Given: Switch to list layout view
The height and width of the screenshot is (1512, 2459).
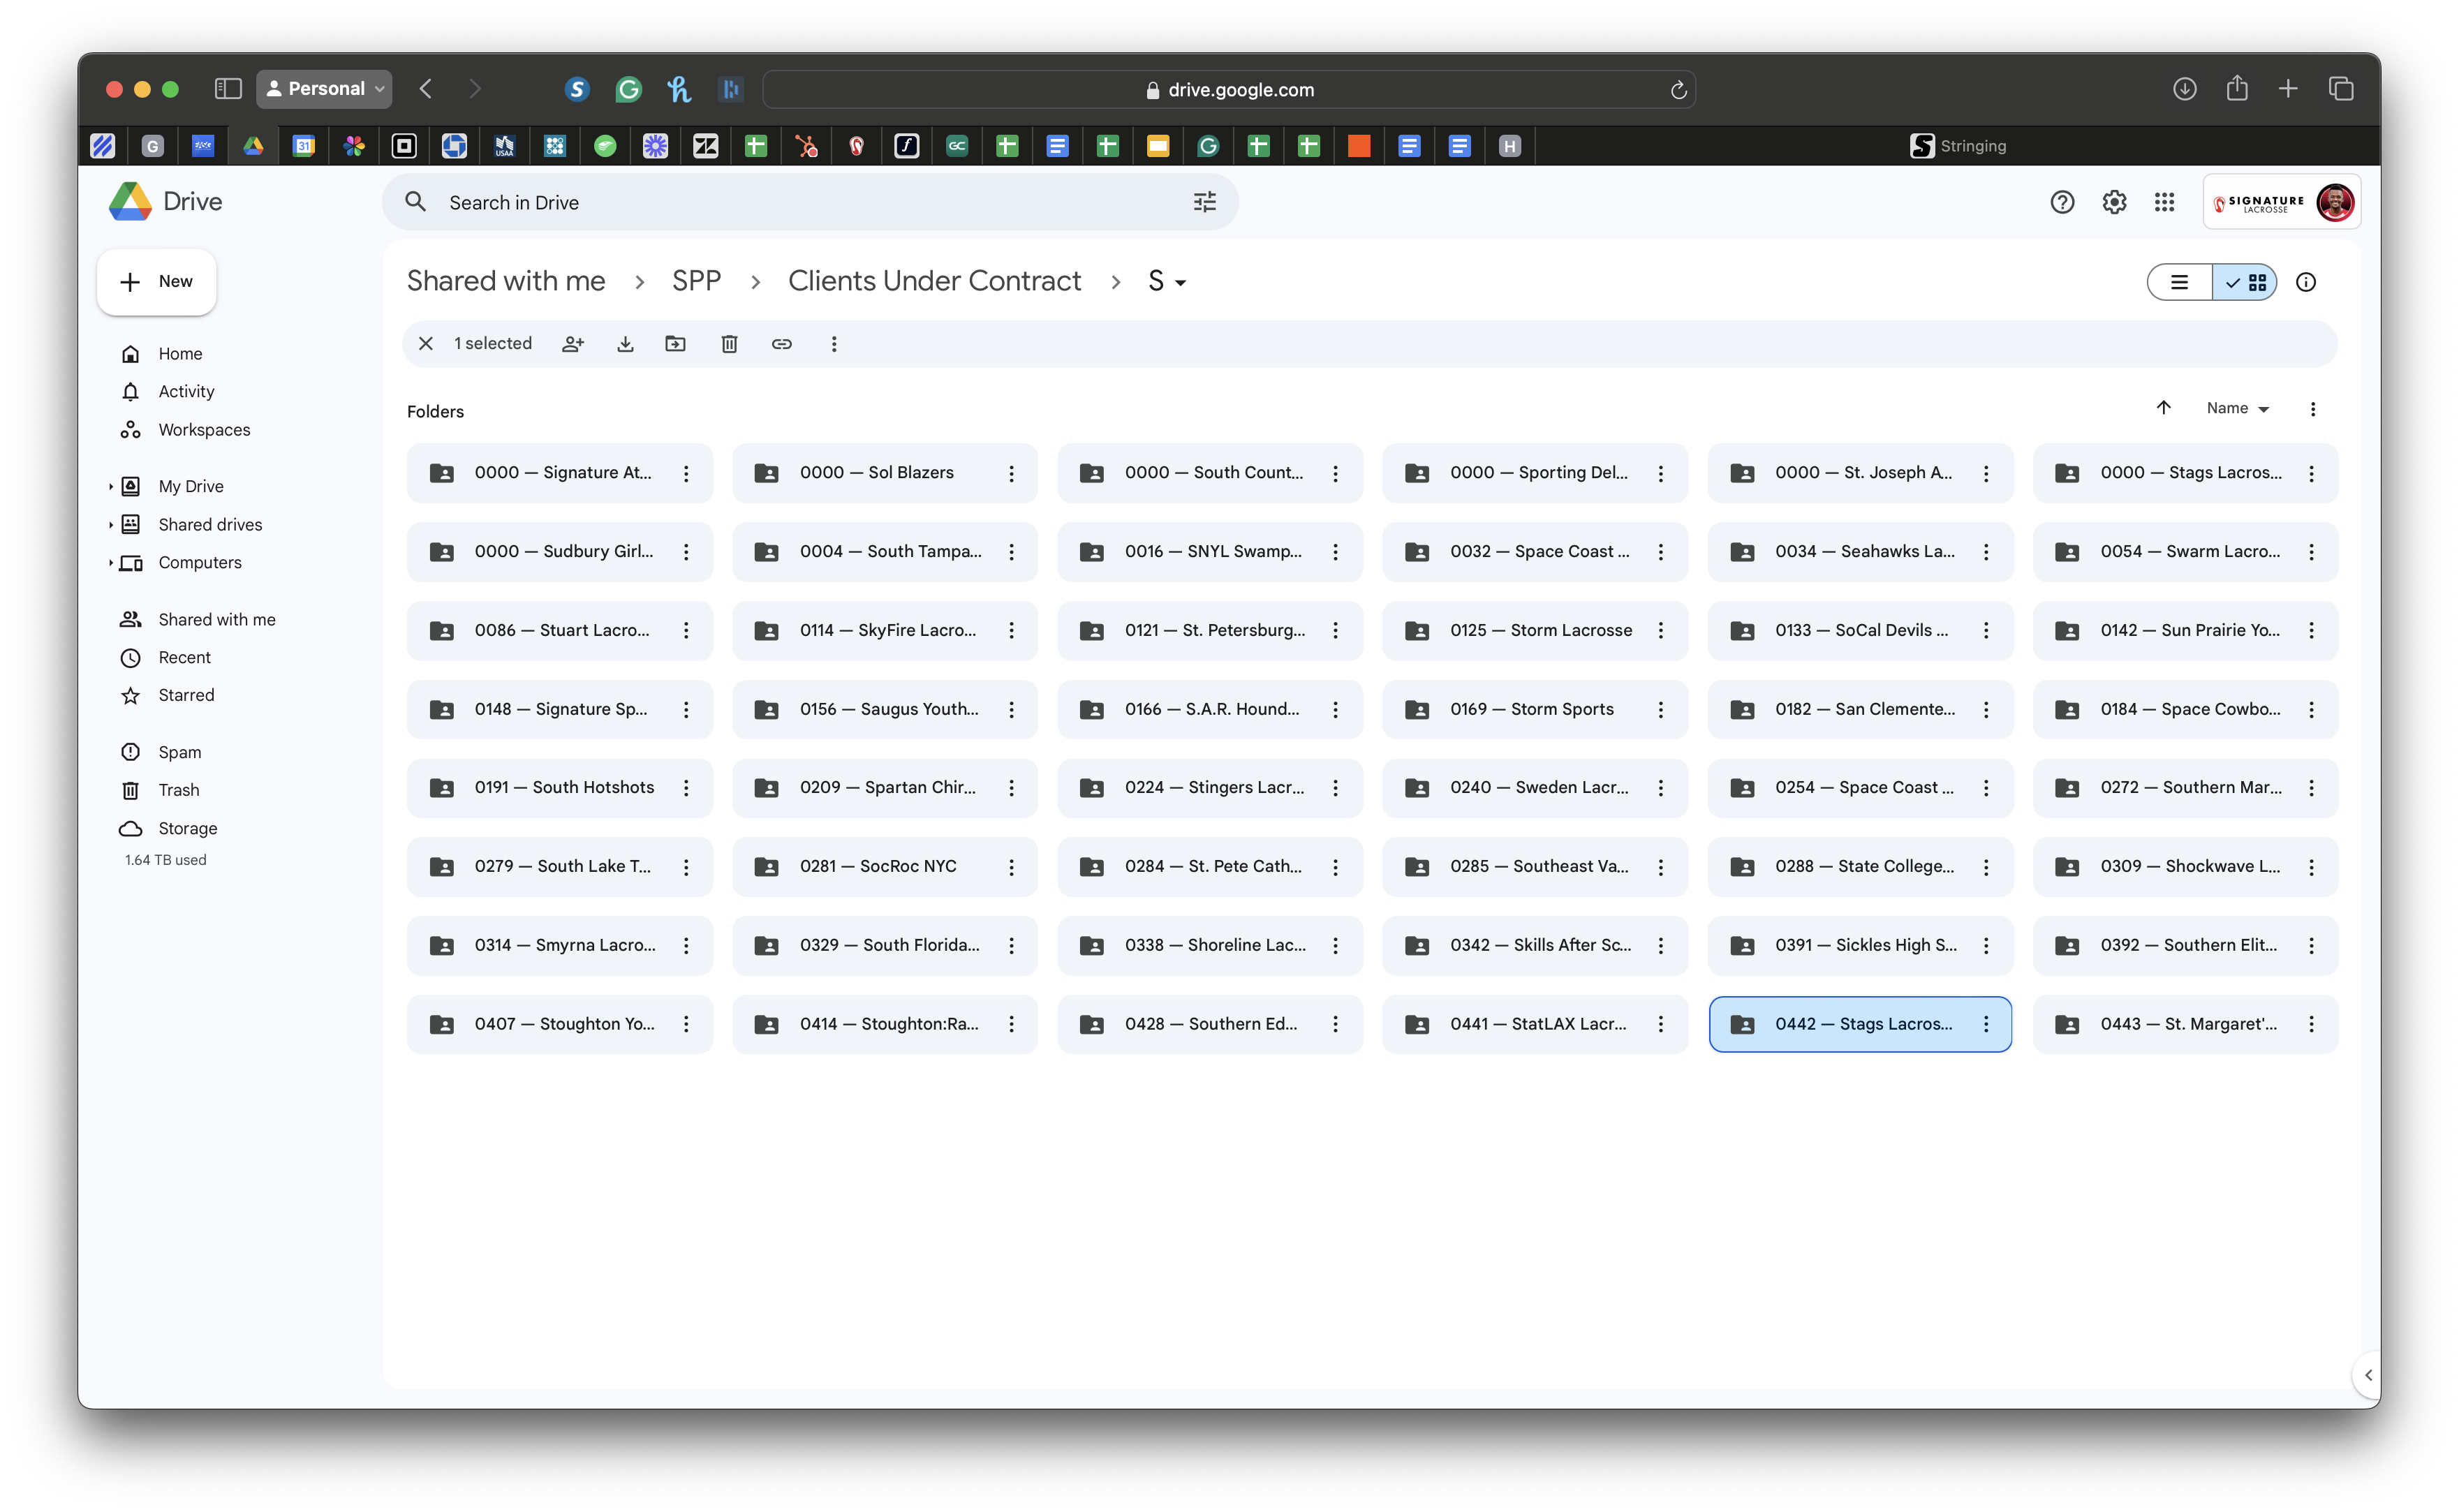Looking at the screenshot, I should pos(2180,282).
